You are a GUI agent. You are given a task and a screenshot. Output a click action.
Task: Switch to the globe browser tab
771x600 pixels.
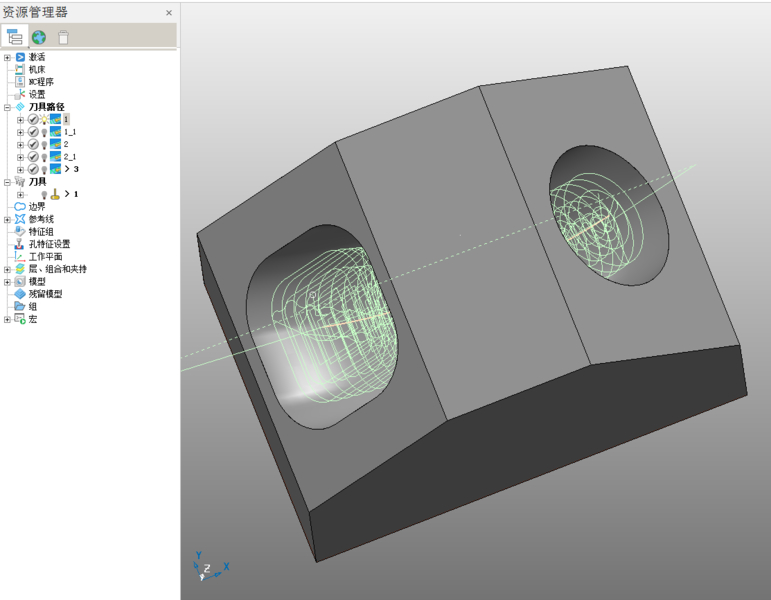[39, 37]
